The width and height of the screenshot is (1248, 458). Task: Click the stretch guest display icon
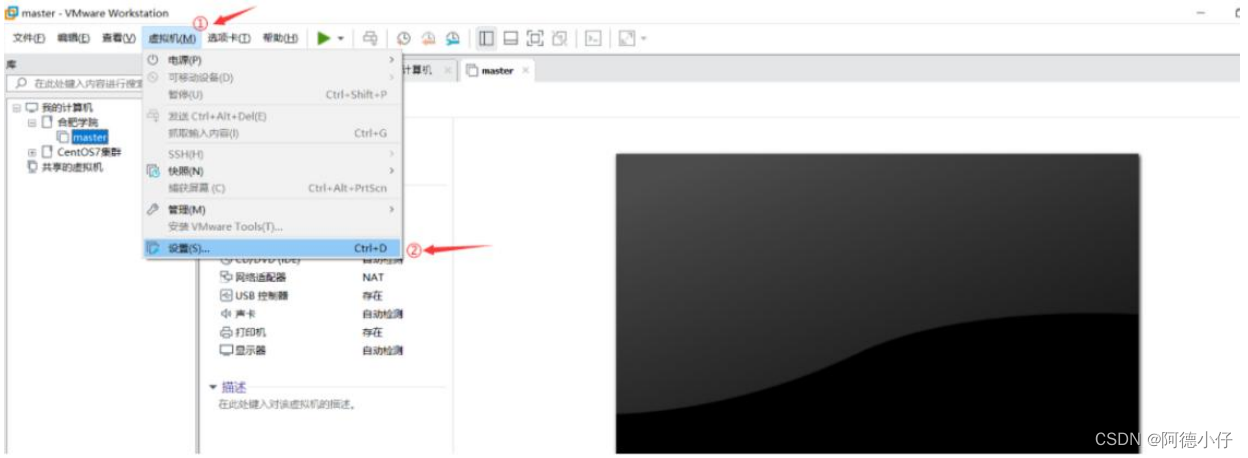(x=626, y=38)
